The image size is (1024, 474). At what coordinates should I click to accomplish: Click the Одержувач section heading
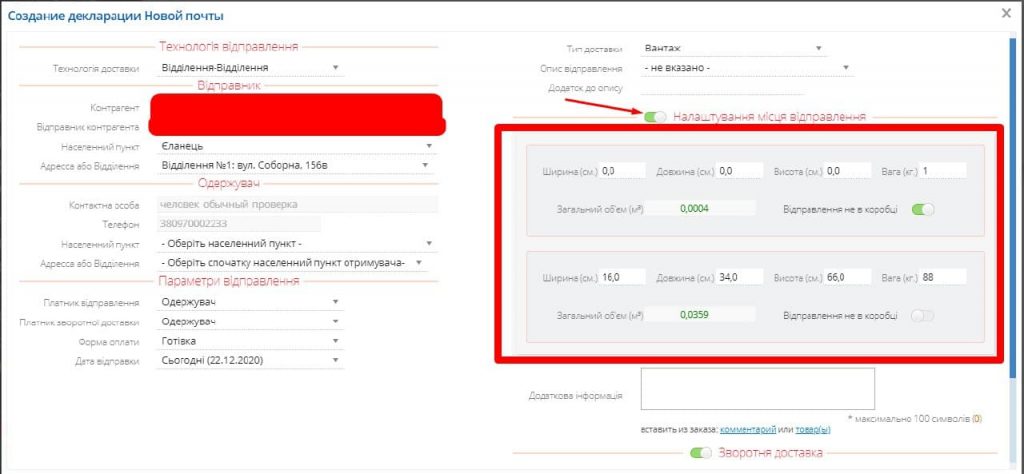tap(229, 183)
